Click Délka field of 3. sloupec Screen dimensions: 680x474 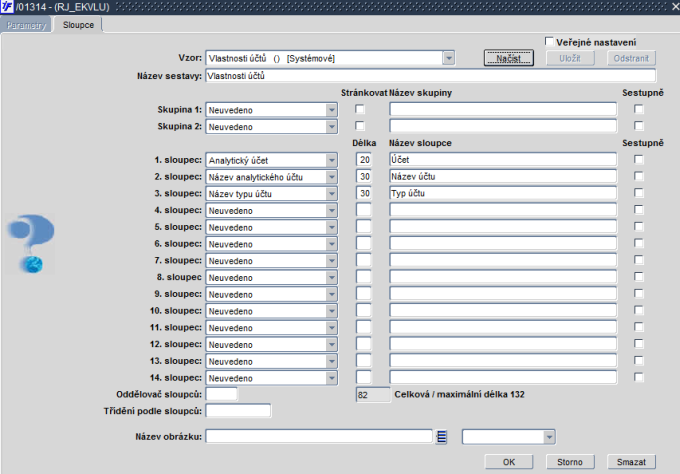click(x=364, y=193)
